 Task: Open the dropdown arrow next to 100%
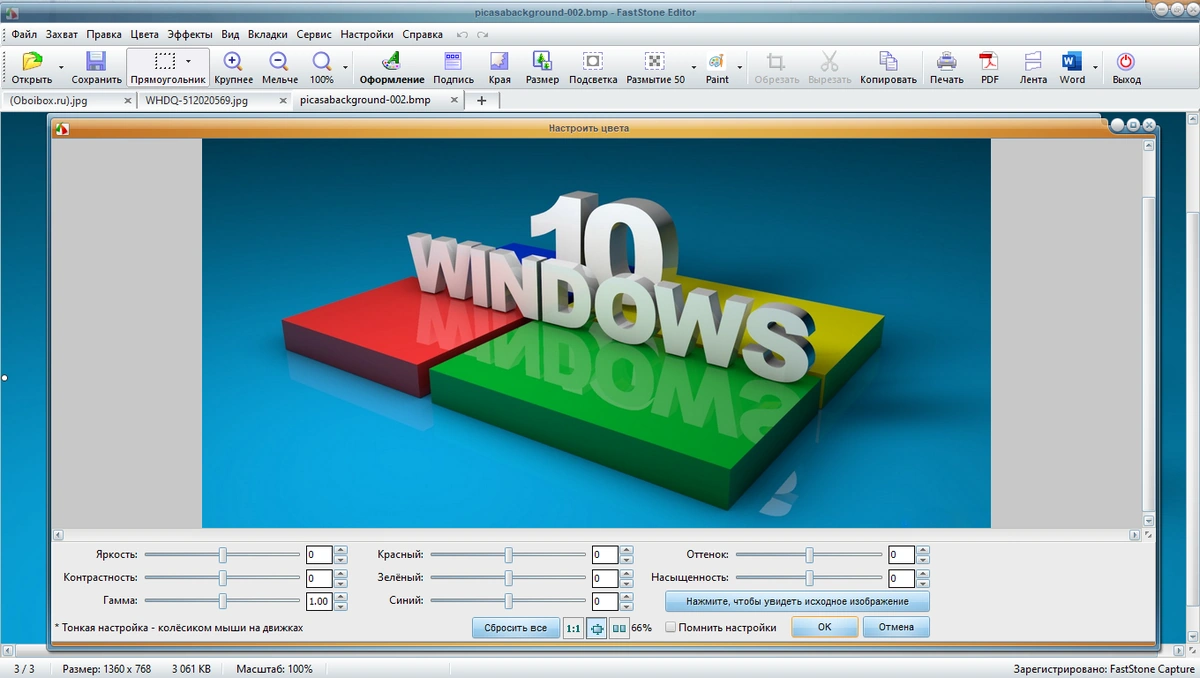click(346, 68)
